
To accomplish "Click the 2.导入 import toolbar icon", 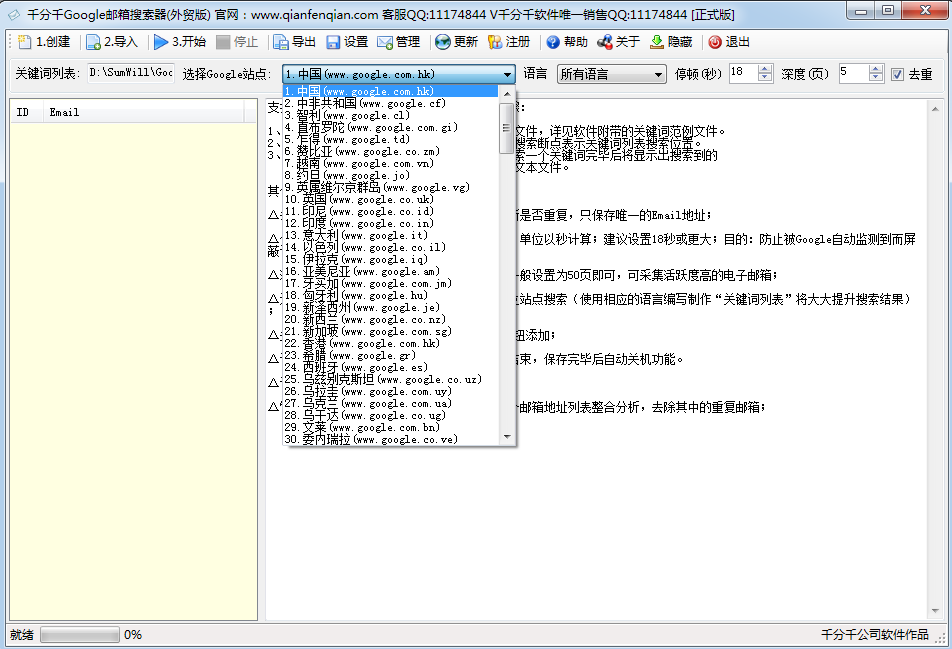I will [93, 42].
